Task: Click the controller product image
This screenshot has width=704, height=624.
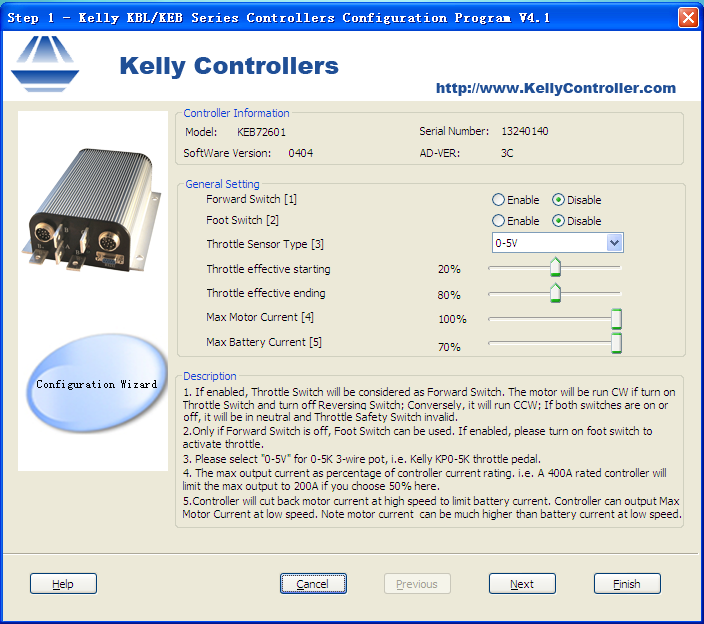Action: [x=94, y=205]
